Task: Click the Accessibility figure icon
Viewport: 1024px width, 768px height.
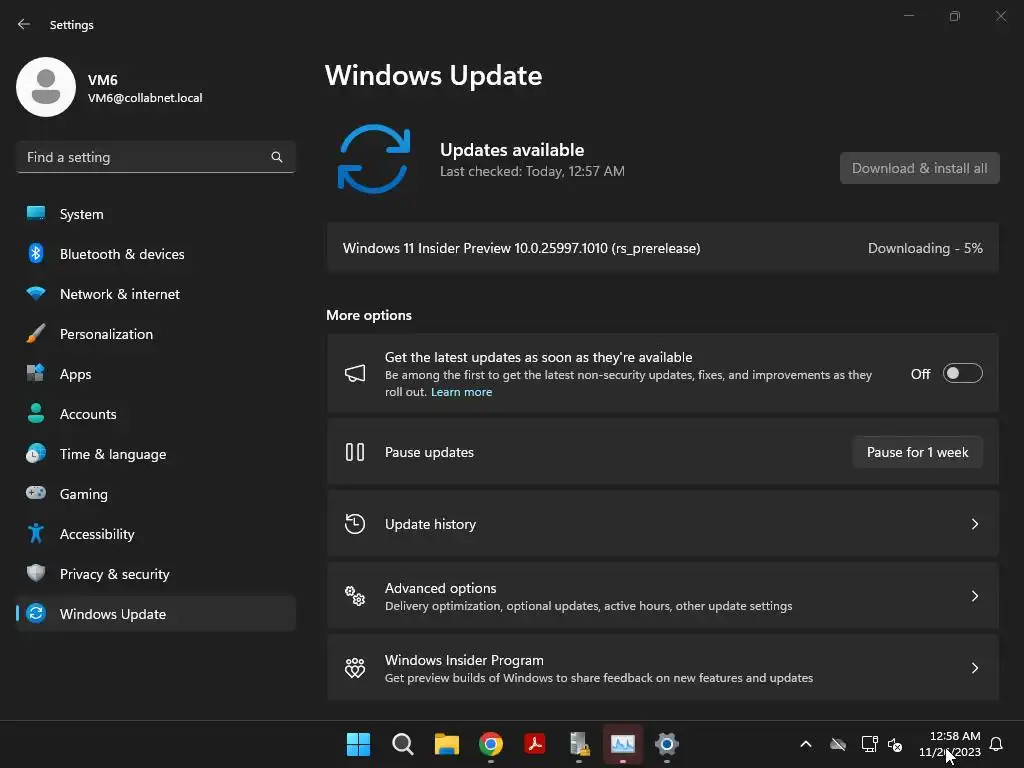Action: point(36,534)
